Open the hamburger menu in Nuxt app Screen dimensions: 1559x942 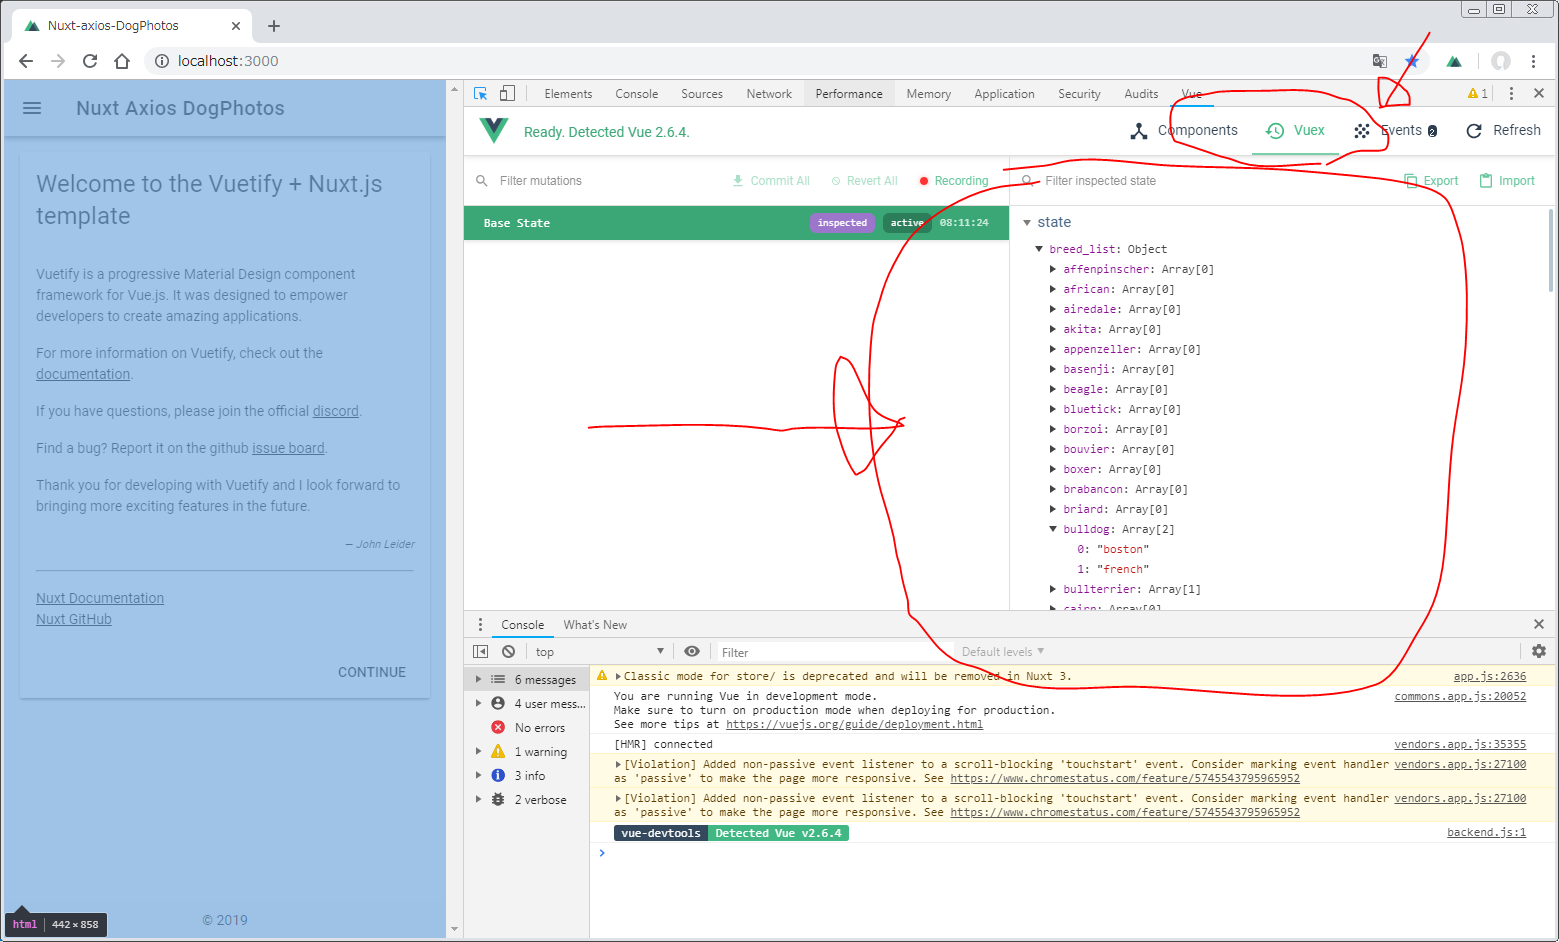tap(32, 108)
